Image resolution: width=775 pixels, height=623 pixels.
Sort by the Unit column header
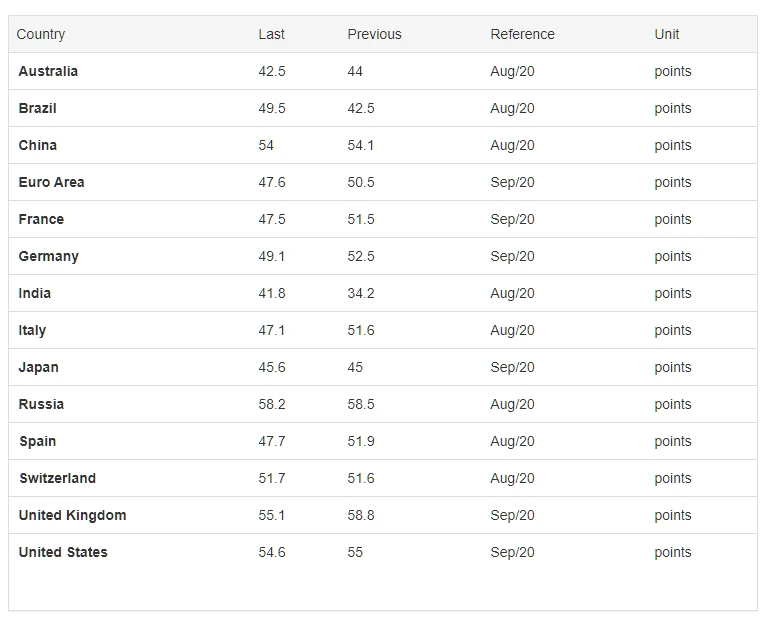(667, 34)
